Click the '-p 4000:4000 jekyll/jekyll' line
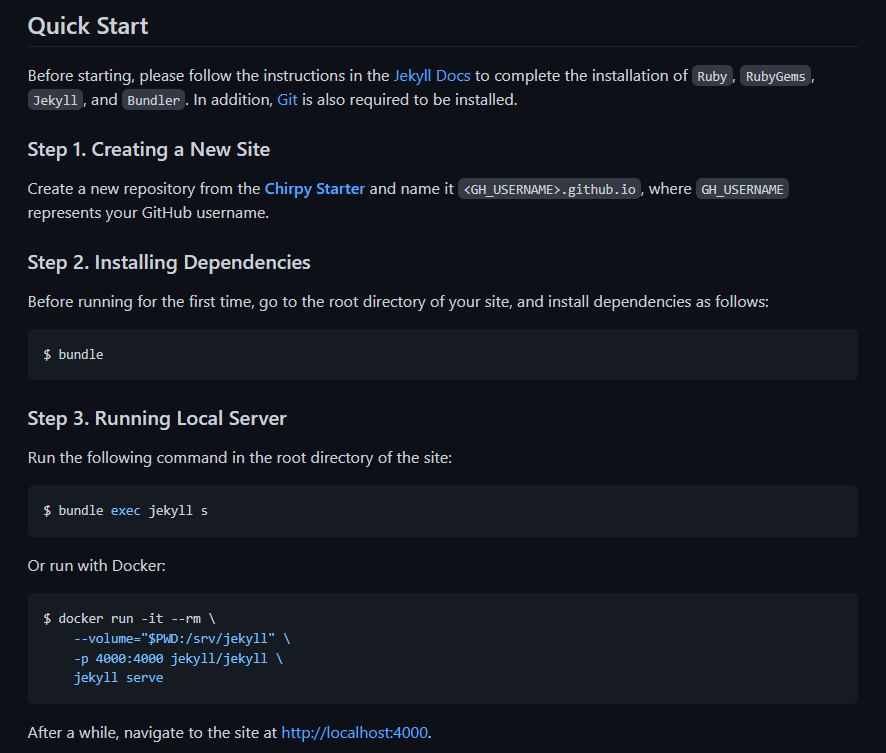 [177, 658]
